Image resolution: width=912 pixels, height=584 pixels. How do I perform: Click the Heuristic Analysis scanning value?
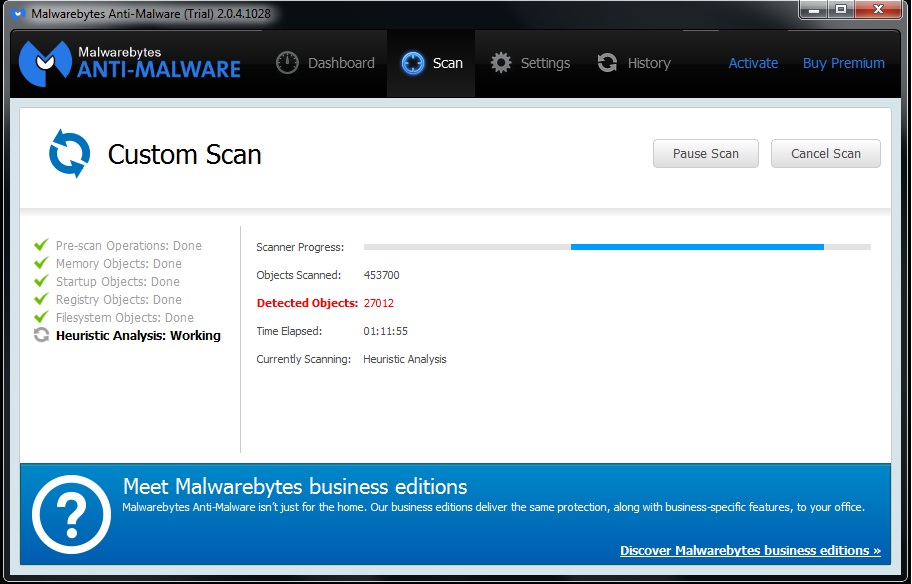pyautogui.click(x=405, y=359)
